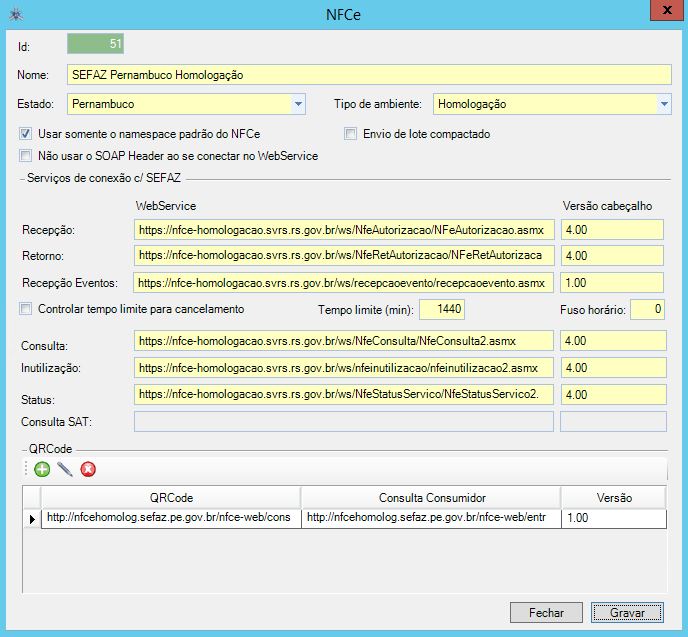Screen dimensions: 688x637
Task: Click the Consulta Consumidor column header
Action: coord(431,498)
